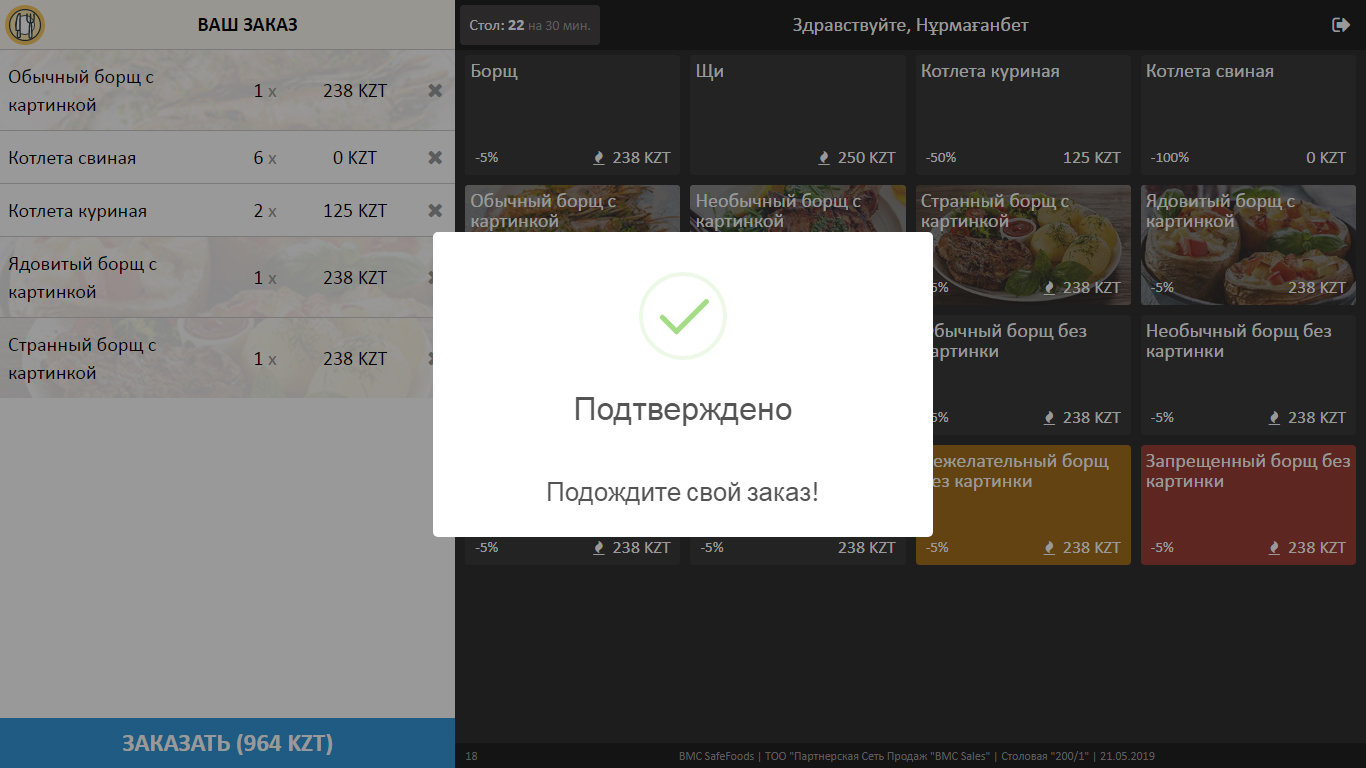The width and height of the screenshot is (1366, 768).
Task: Click the cup icon on the Щи tile
Action: tap(823, 157)
